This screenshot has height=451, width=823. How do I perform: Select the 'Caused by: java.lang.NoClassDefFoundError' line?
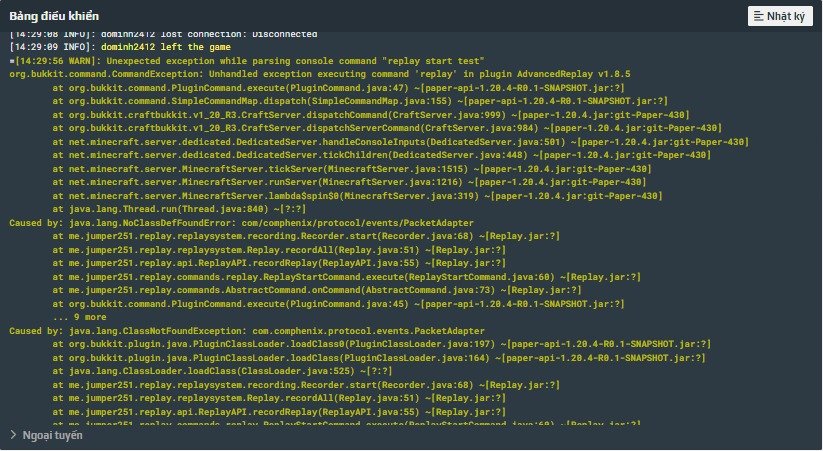[x=241, y=223]
